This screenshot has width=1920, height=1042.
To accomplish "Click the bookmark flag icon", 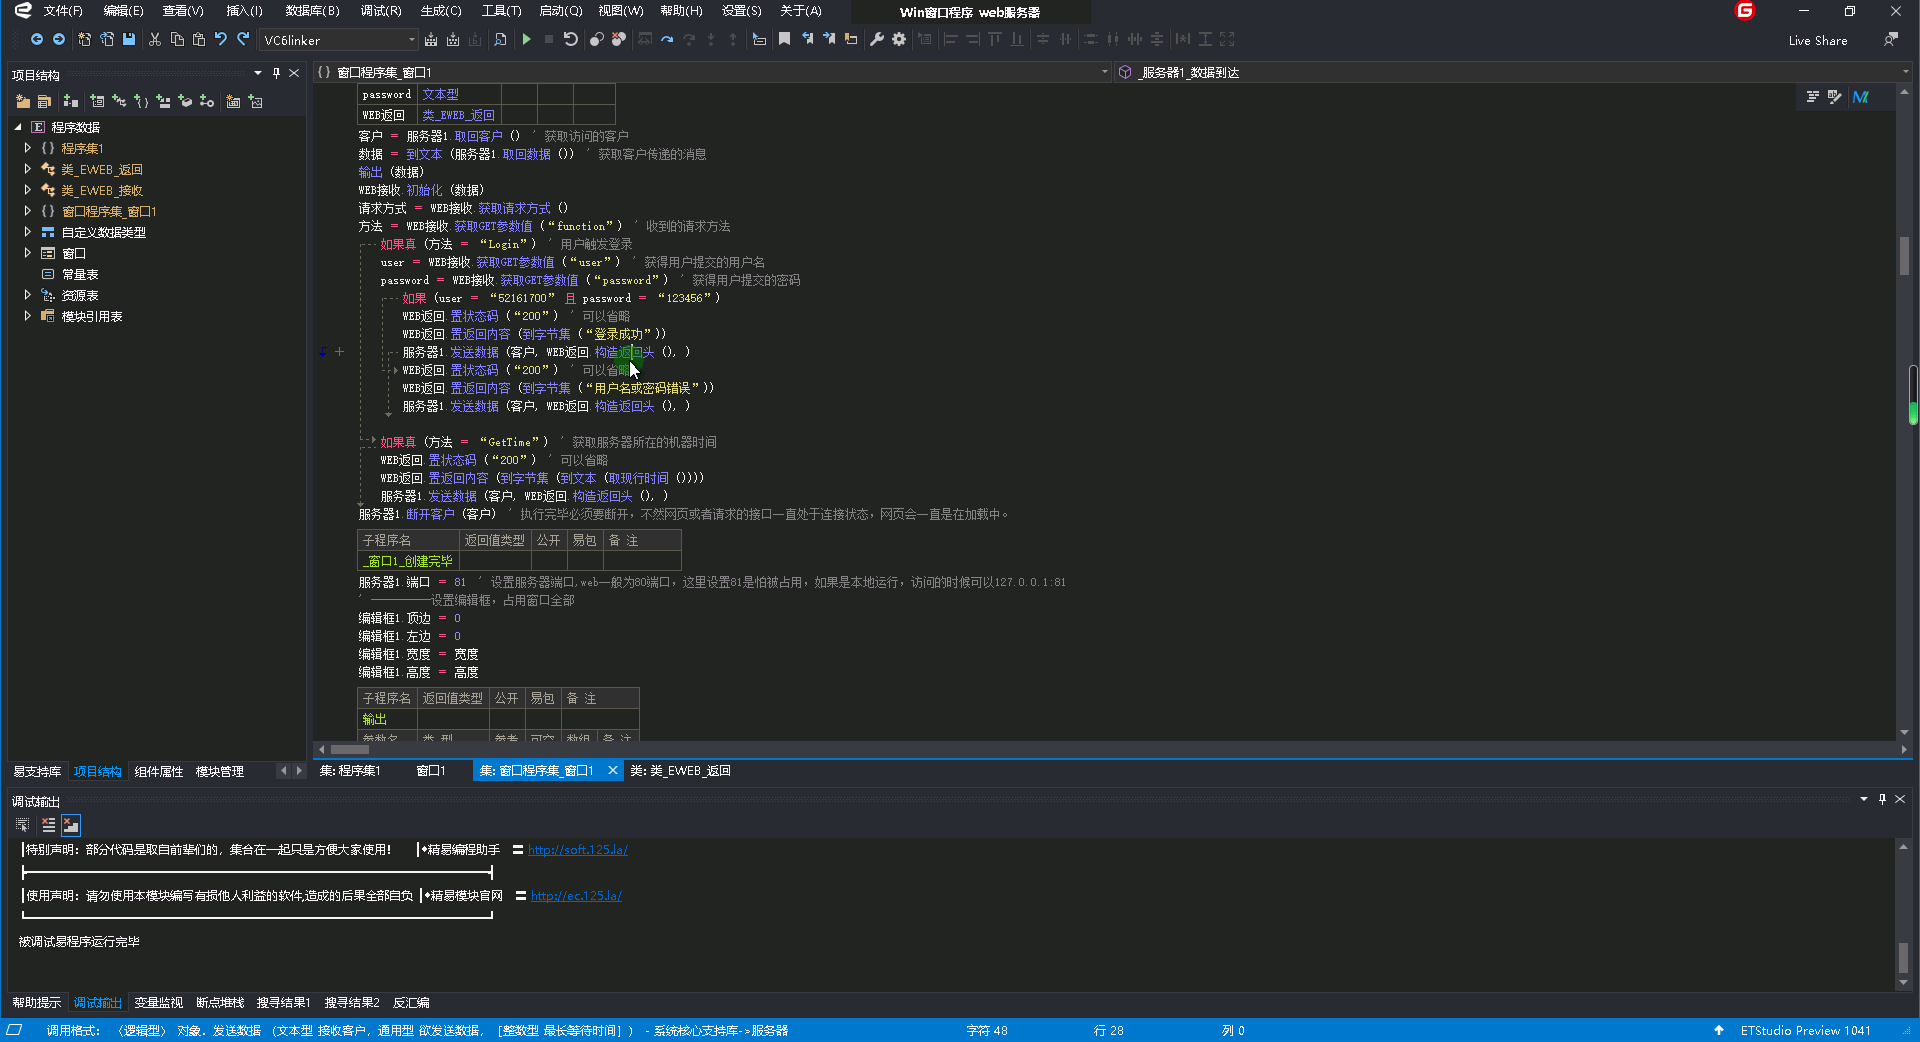I will 785,40.
